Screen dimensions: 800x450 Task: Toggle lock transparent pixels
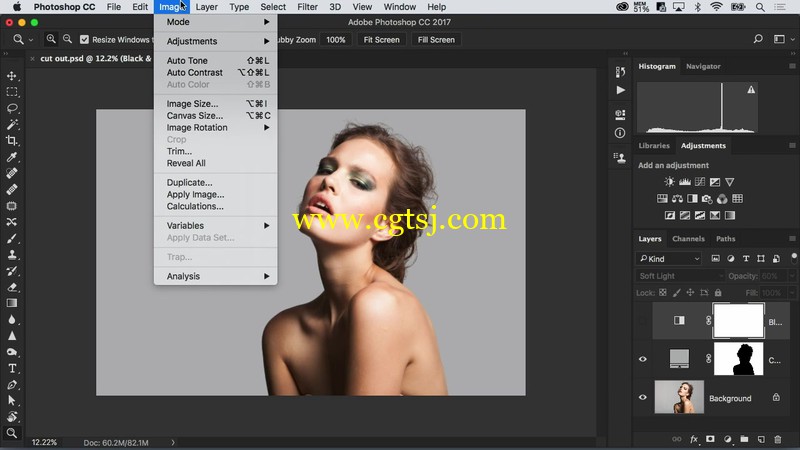[663, 293]
